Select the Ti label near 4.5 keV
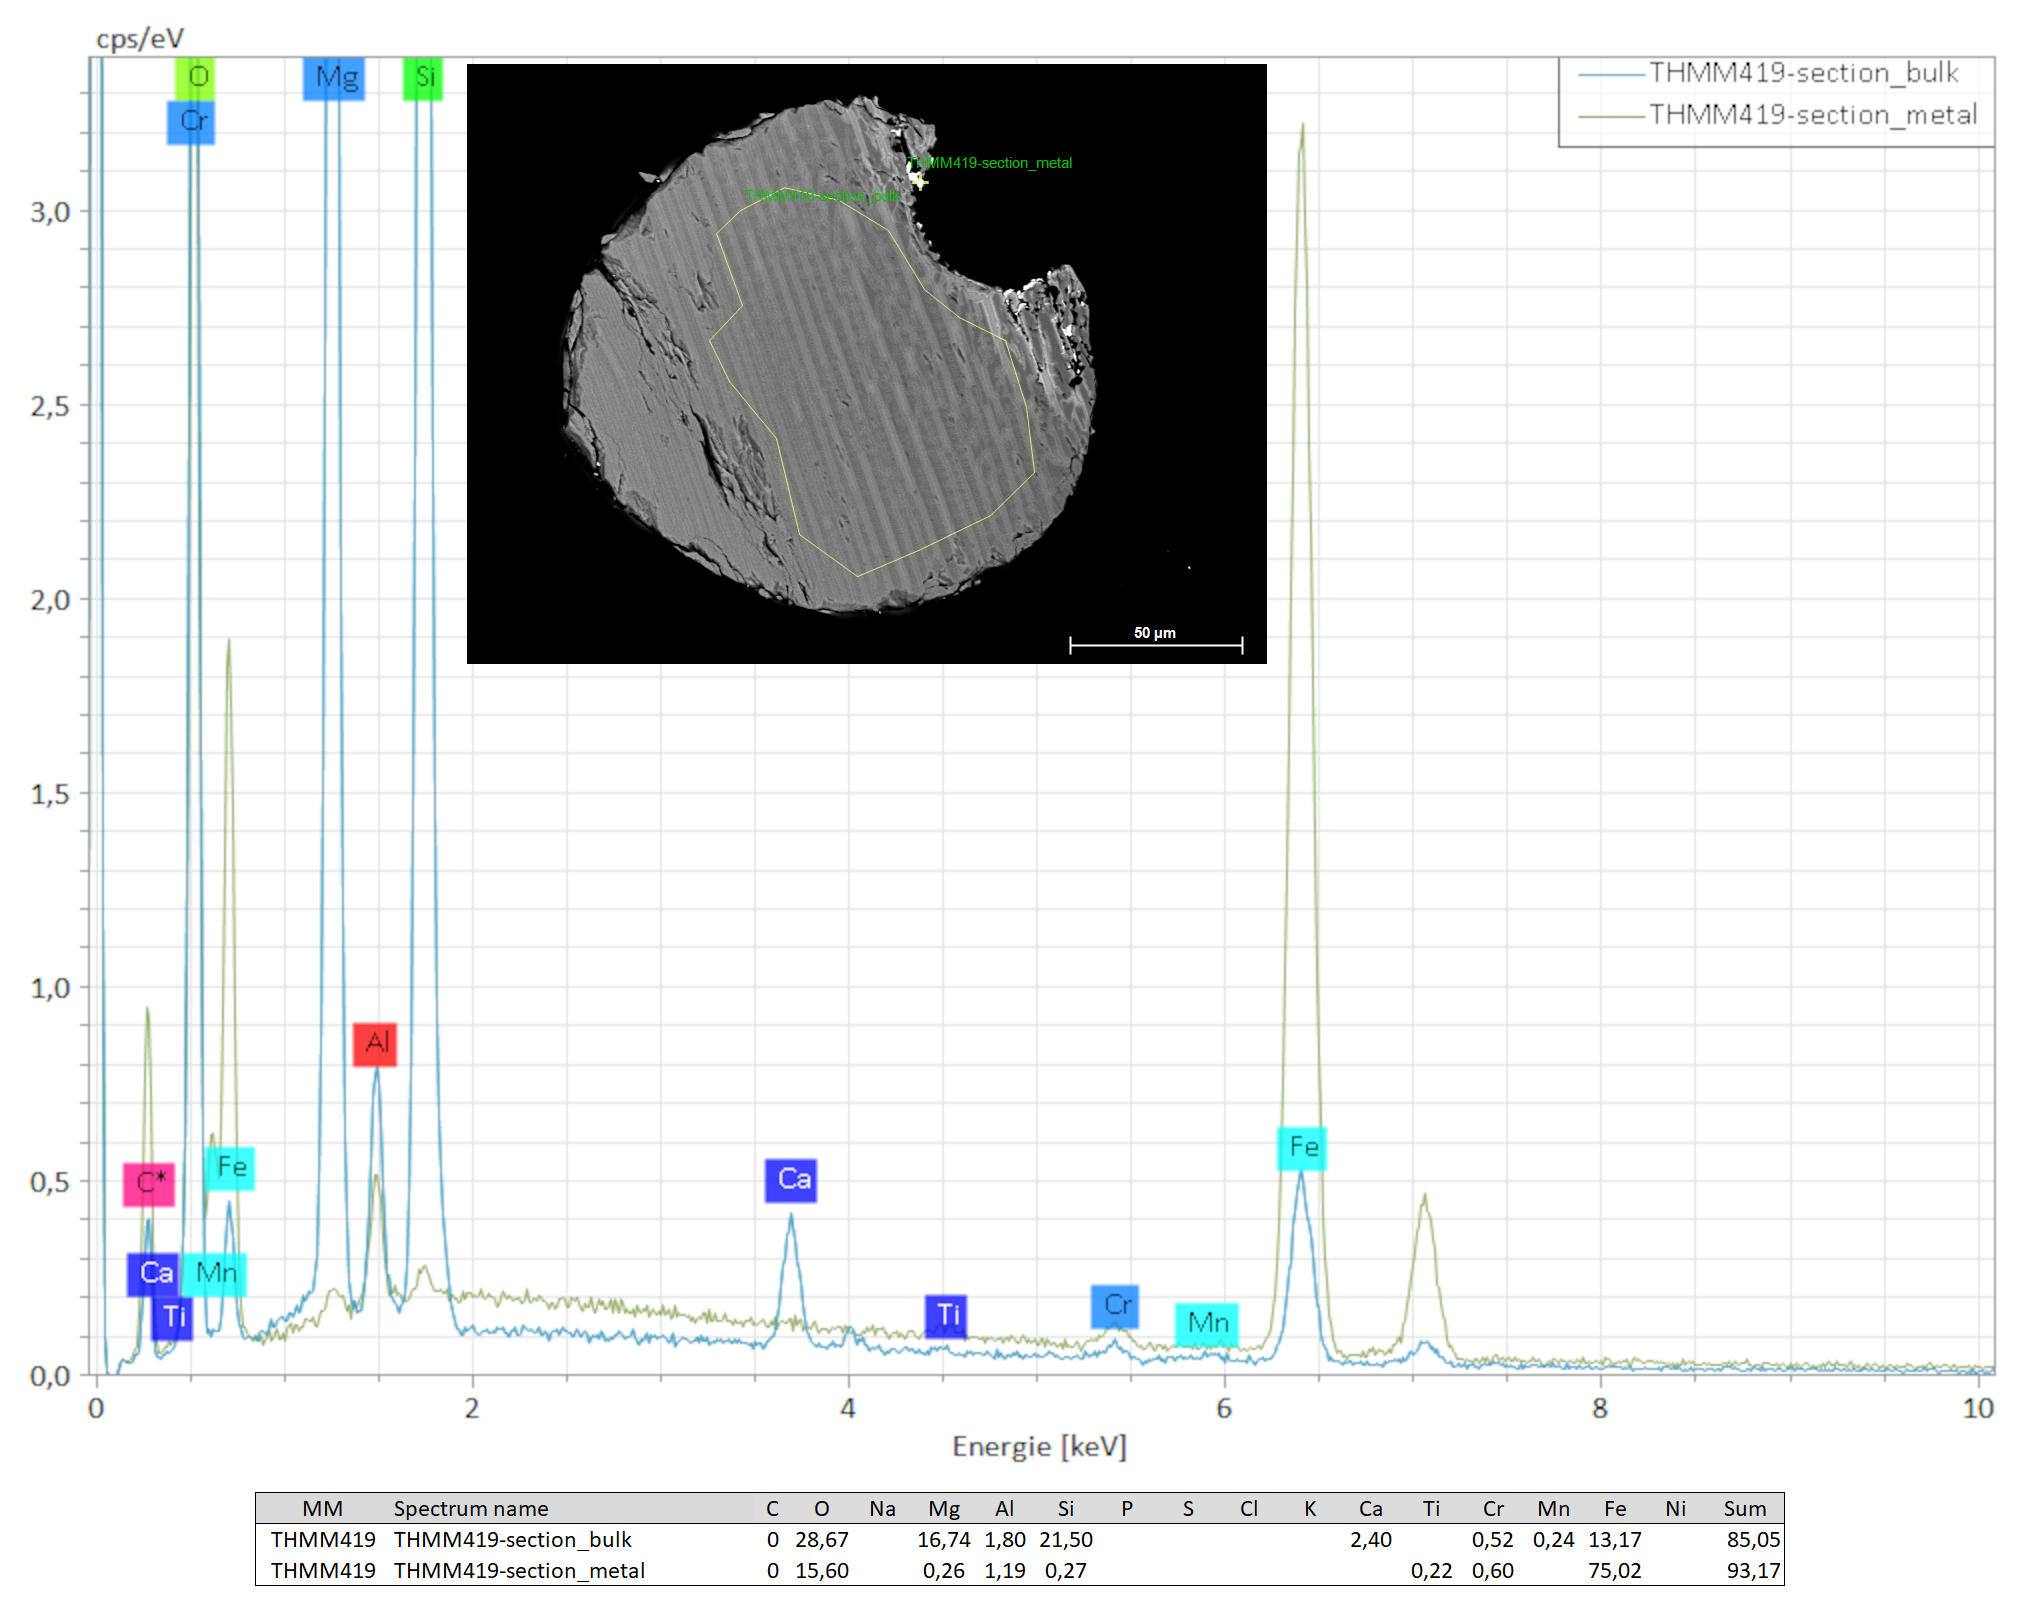The width and height of the screenshot is (2026, 1605). point(946,1315)
